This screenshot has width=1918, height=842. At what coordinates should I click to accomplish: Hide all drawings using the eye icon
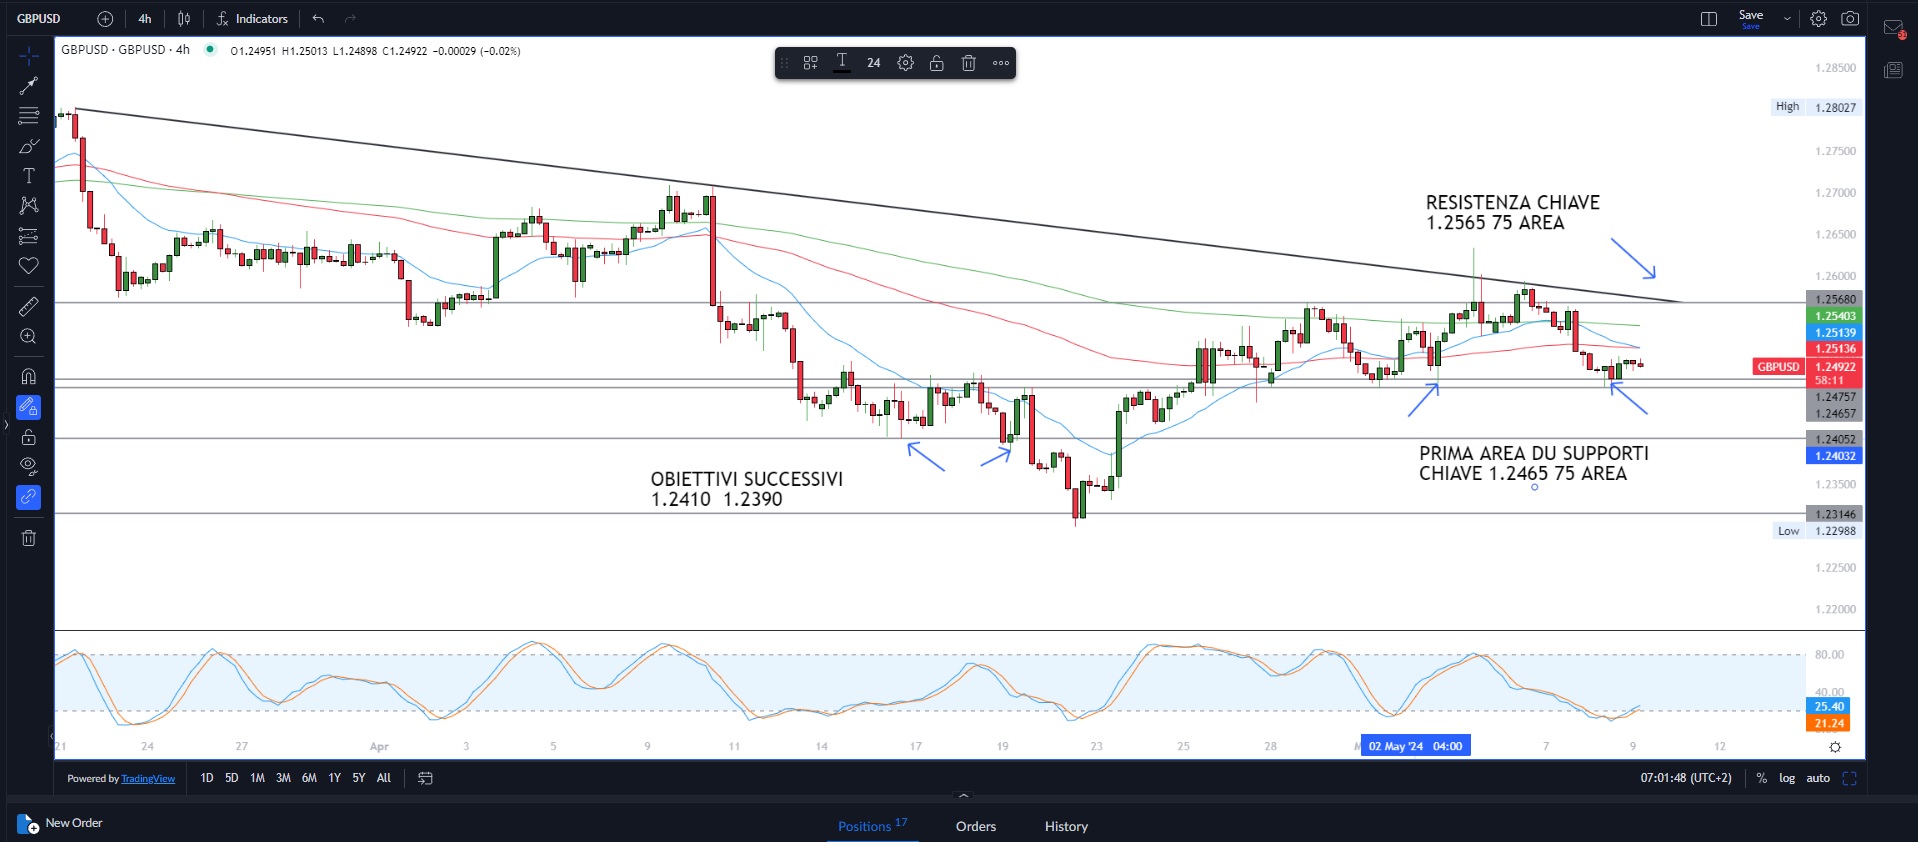[28, 465]
